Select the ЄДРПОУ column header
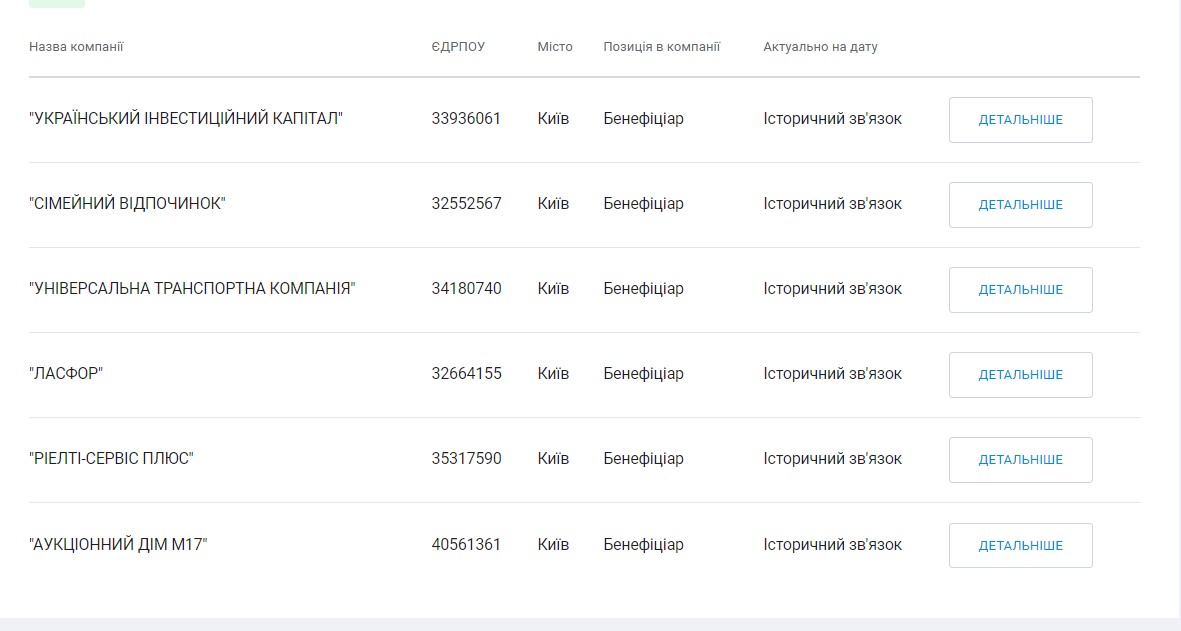 (x=458, y=47)
